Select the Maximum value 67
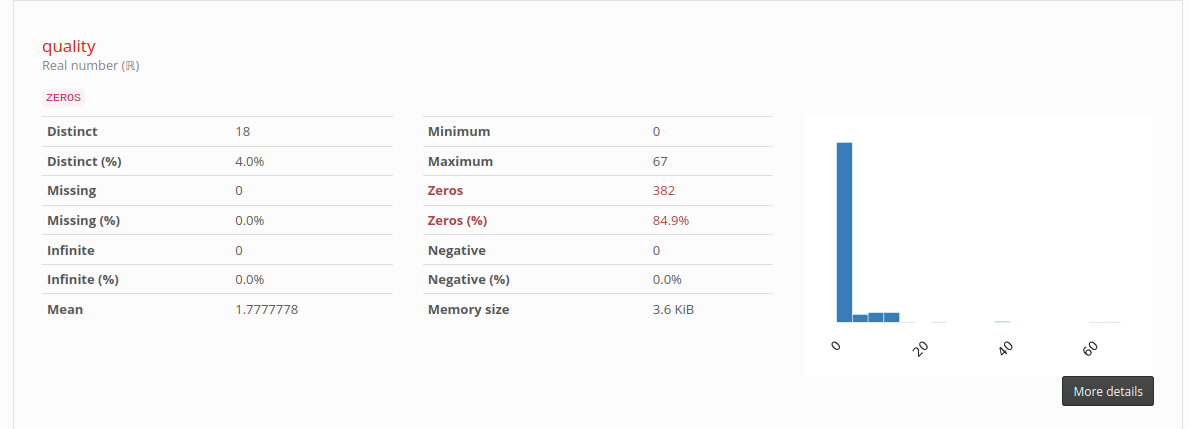1189x429 pixels. tap(660, 161)
